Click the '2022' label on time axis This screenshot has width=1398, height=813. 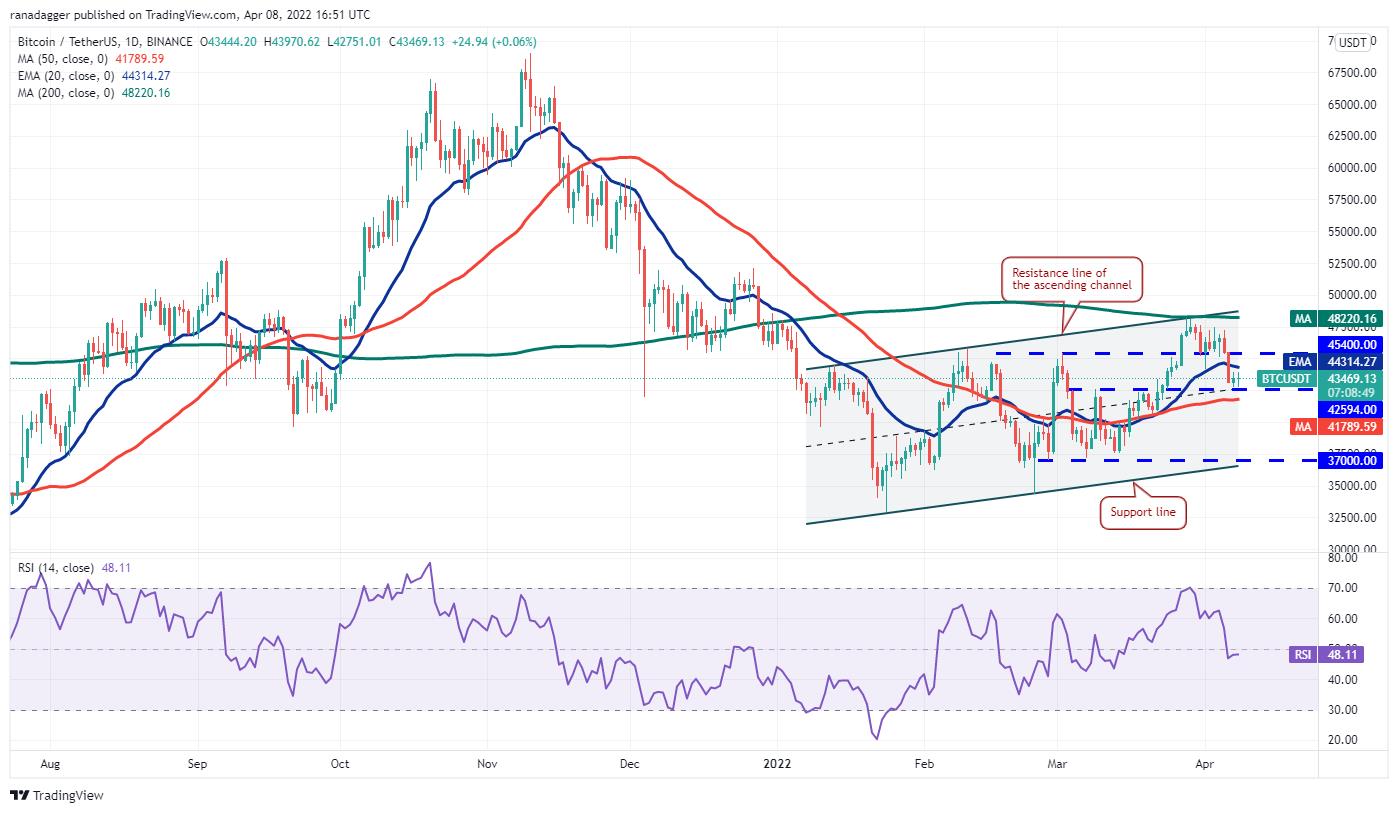pyautogui.click(x=777, y=763)
